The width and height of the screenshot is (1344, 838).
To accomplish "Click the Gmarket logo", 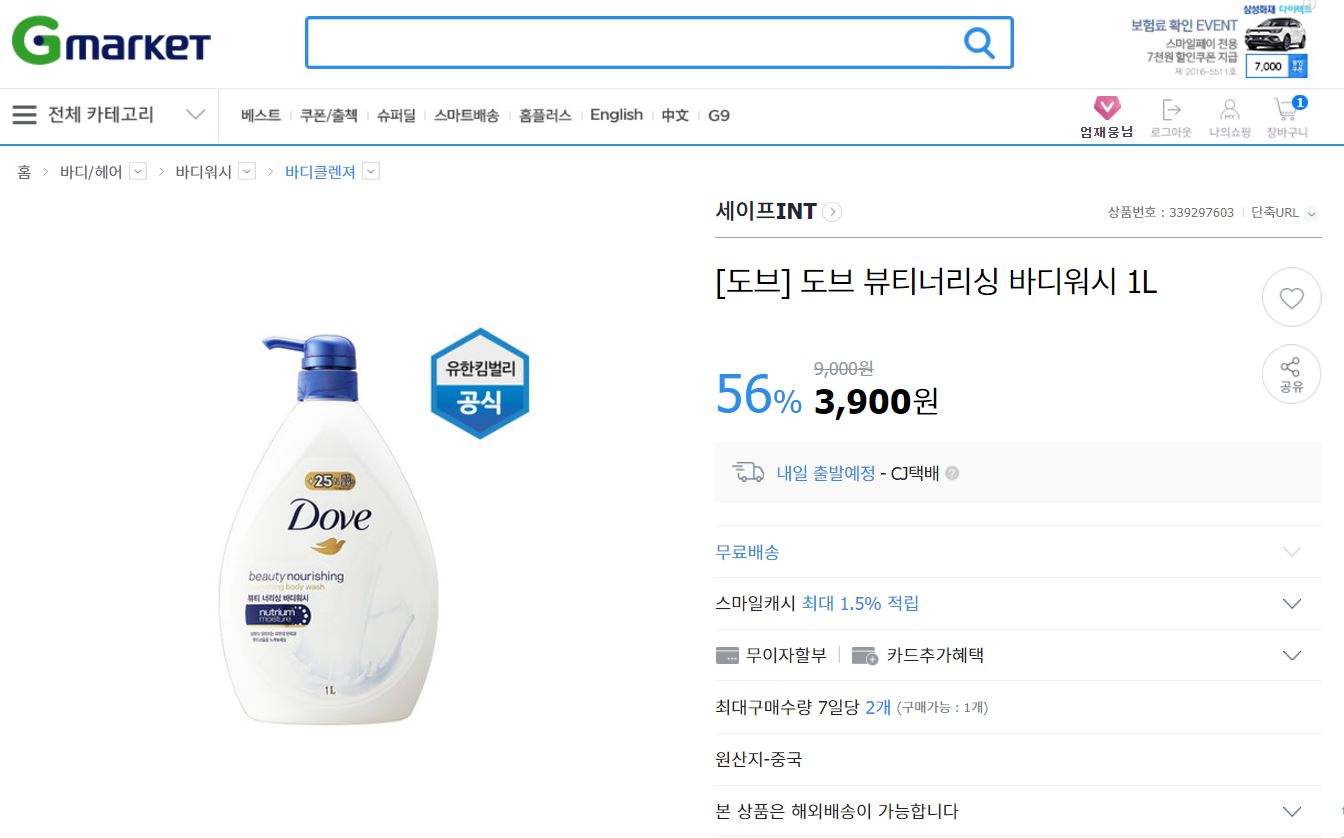I will [x=111, y=42].
